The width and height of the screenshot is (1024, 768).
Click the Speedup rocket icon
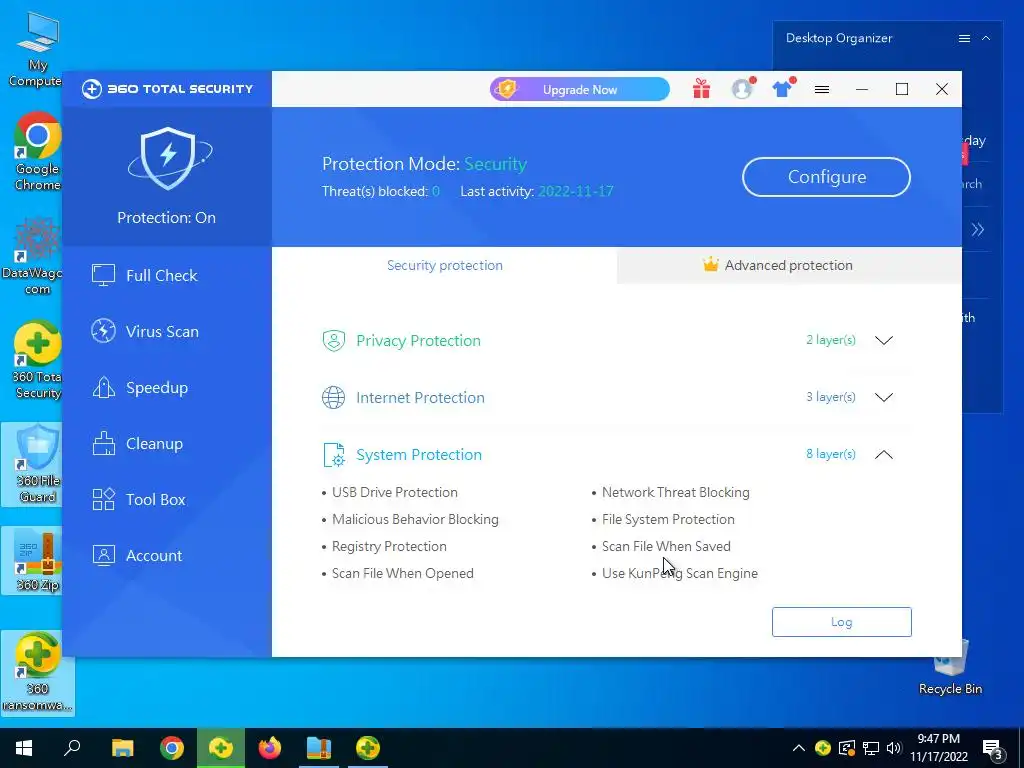click(x=103, y=387)
